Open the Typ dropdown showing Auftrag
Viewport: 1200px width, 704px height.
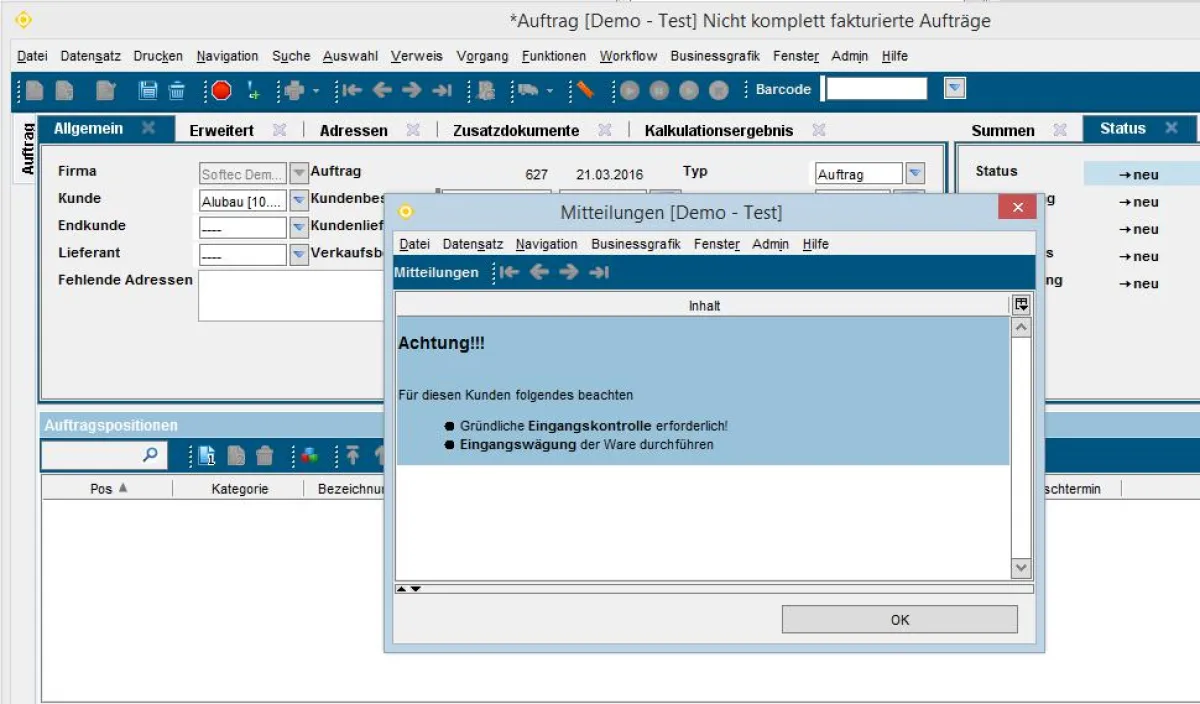click(x=913, y=172)
